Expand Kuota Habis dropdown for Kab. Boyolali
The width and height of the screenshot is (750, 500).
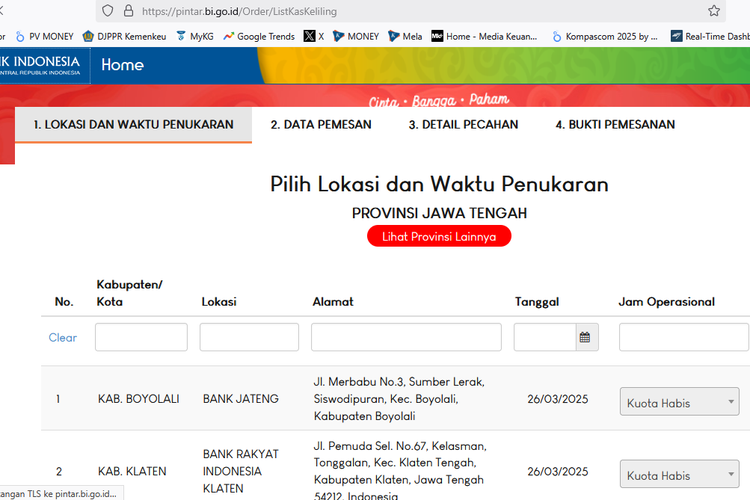click(x=680, y=403)
